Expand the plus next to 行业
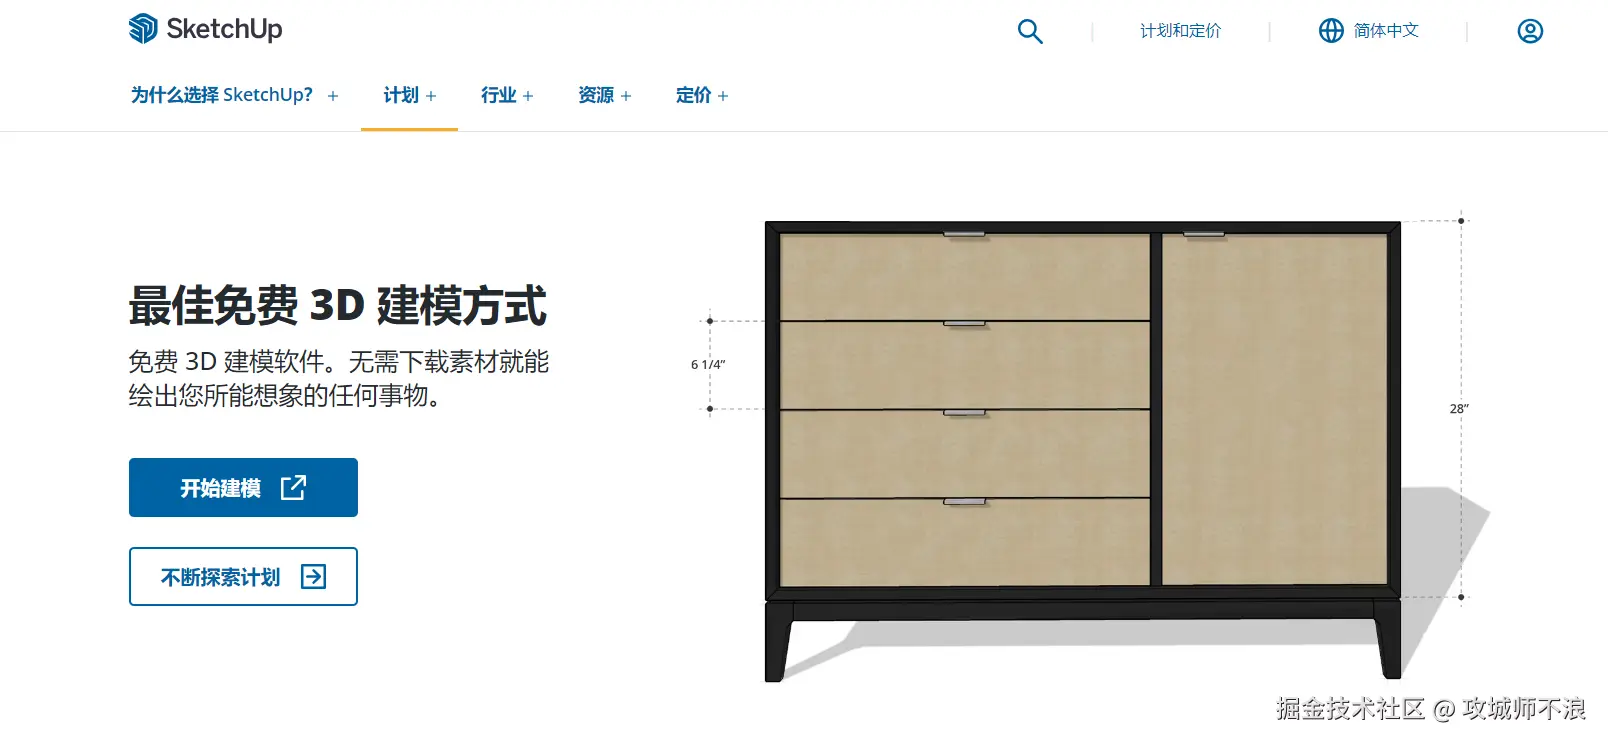This screenshot has width=1608, height=744. 528,96
